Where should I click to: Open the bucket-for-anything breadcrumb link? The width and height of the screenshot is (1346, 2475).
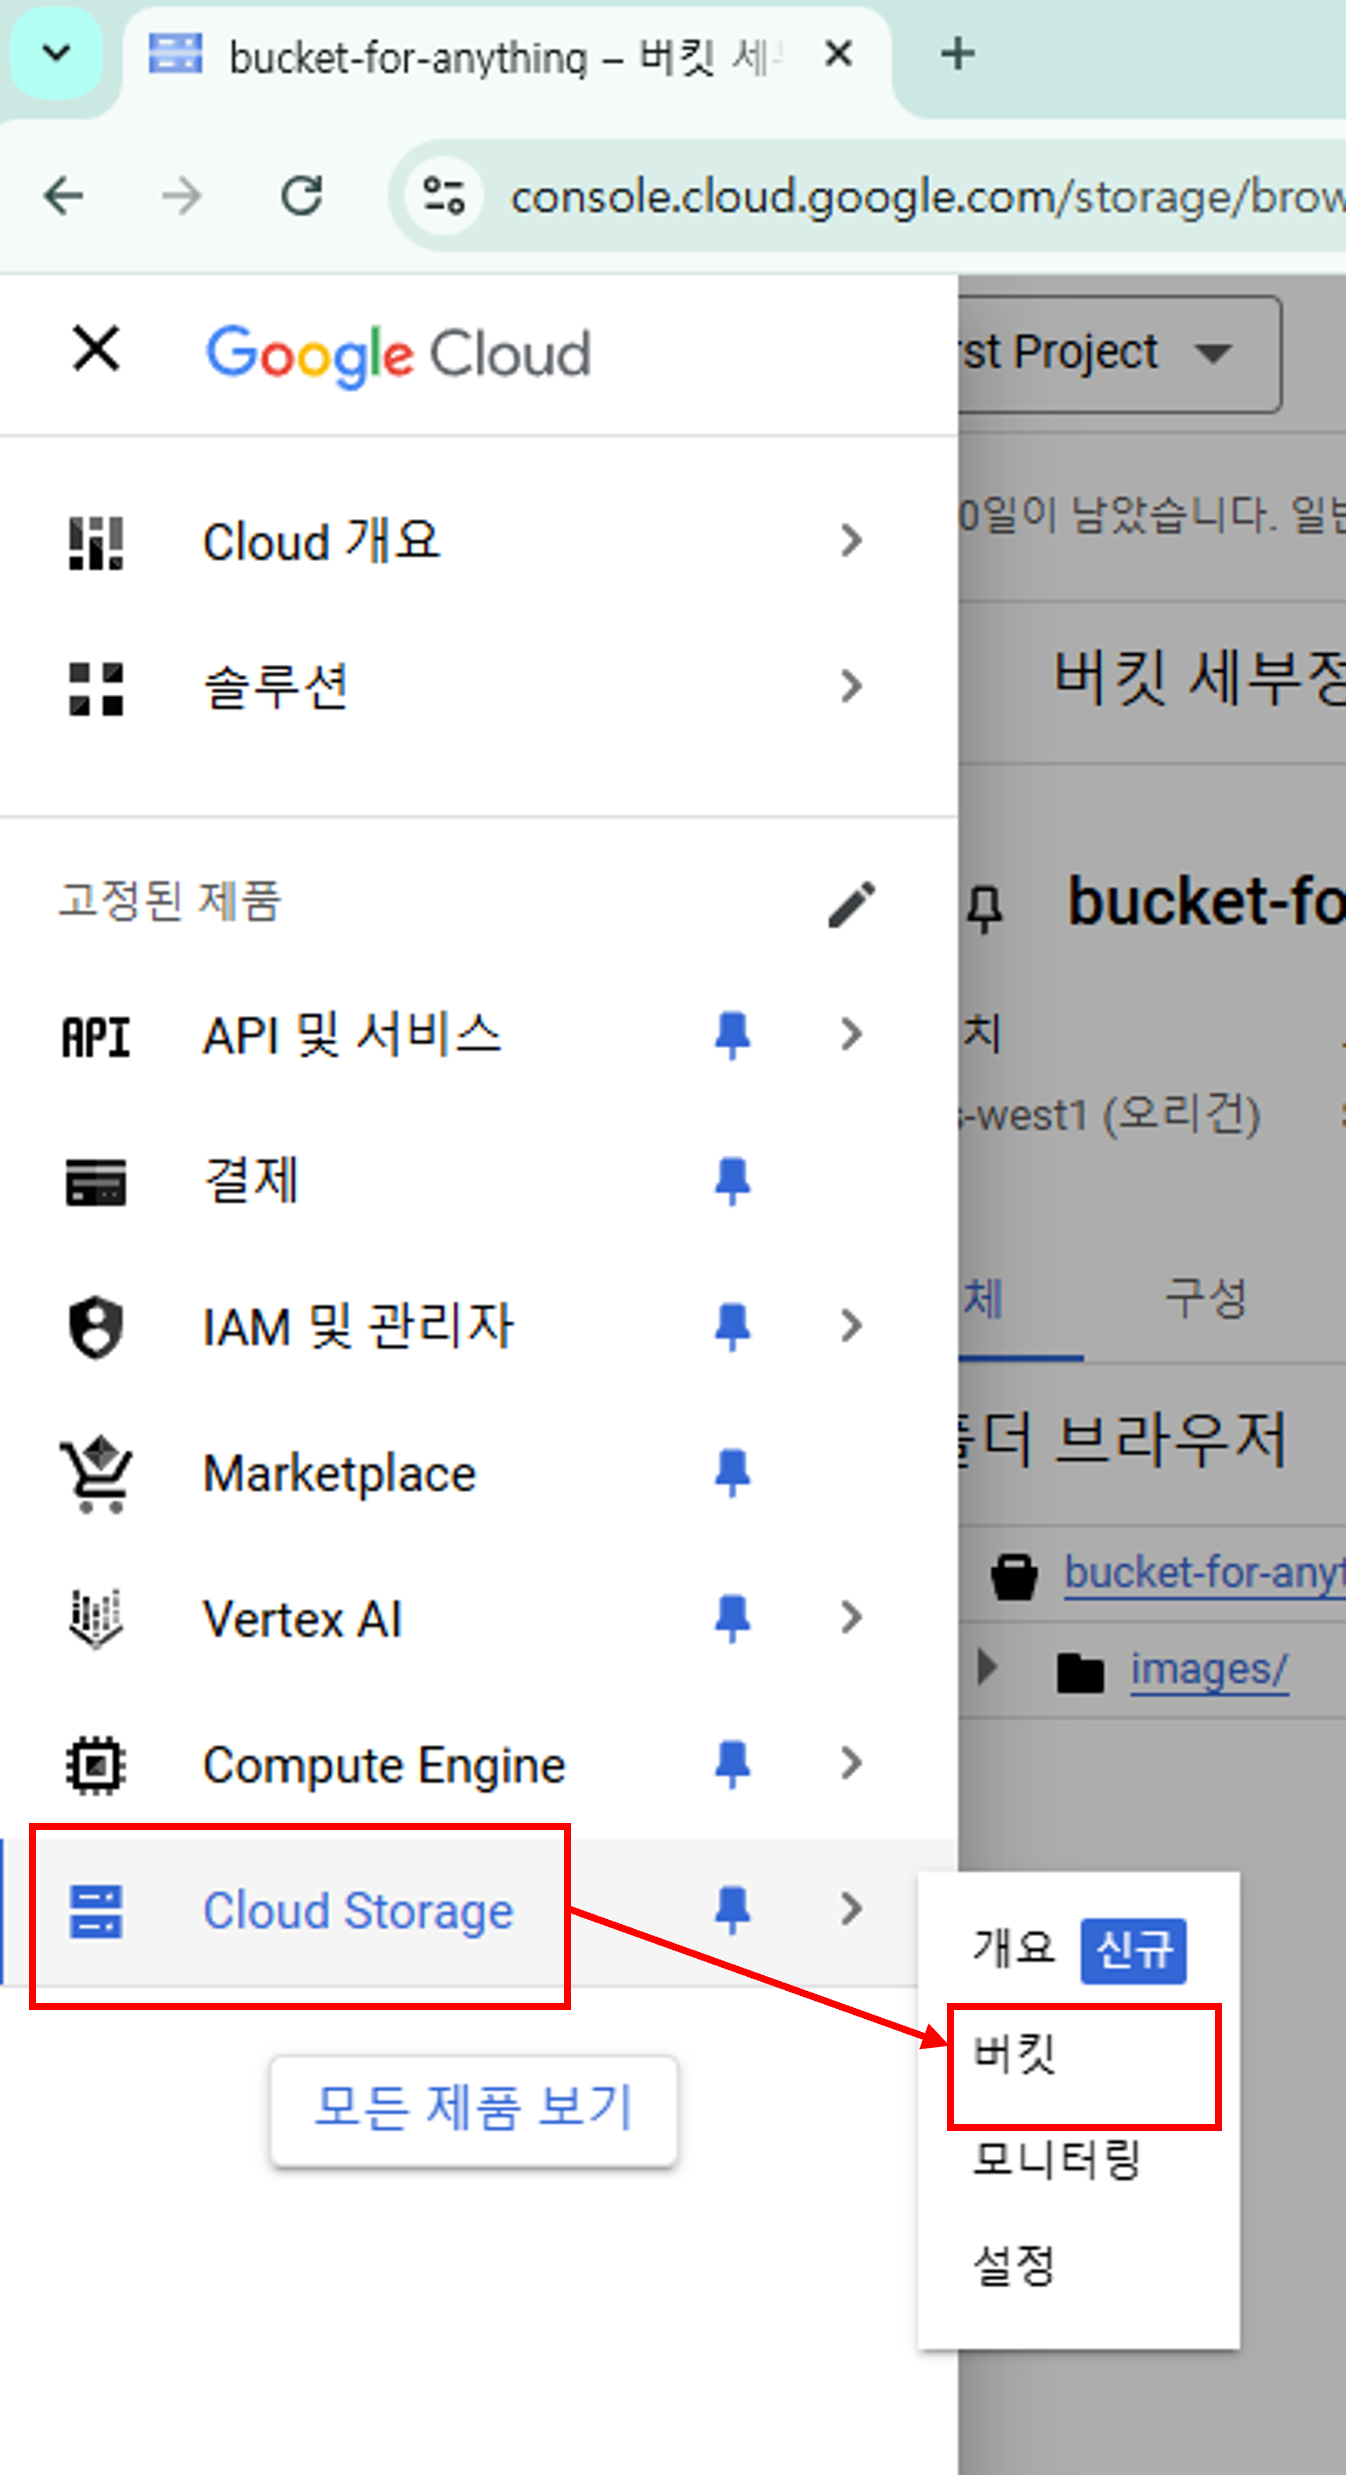(x=1204, y=1574)
